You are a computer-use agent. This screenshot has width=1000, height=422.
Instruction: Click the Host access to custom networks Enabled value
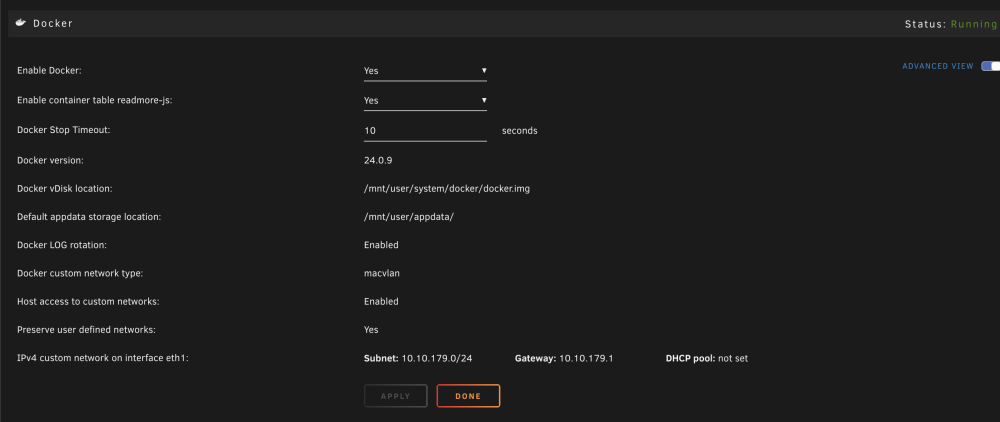(381, 302)
